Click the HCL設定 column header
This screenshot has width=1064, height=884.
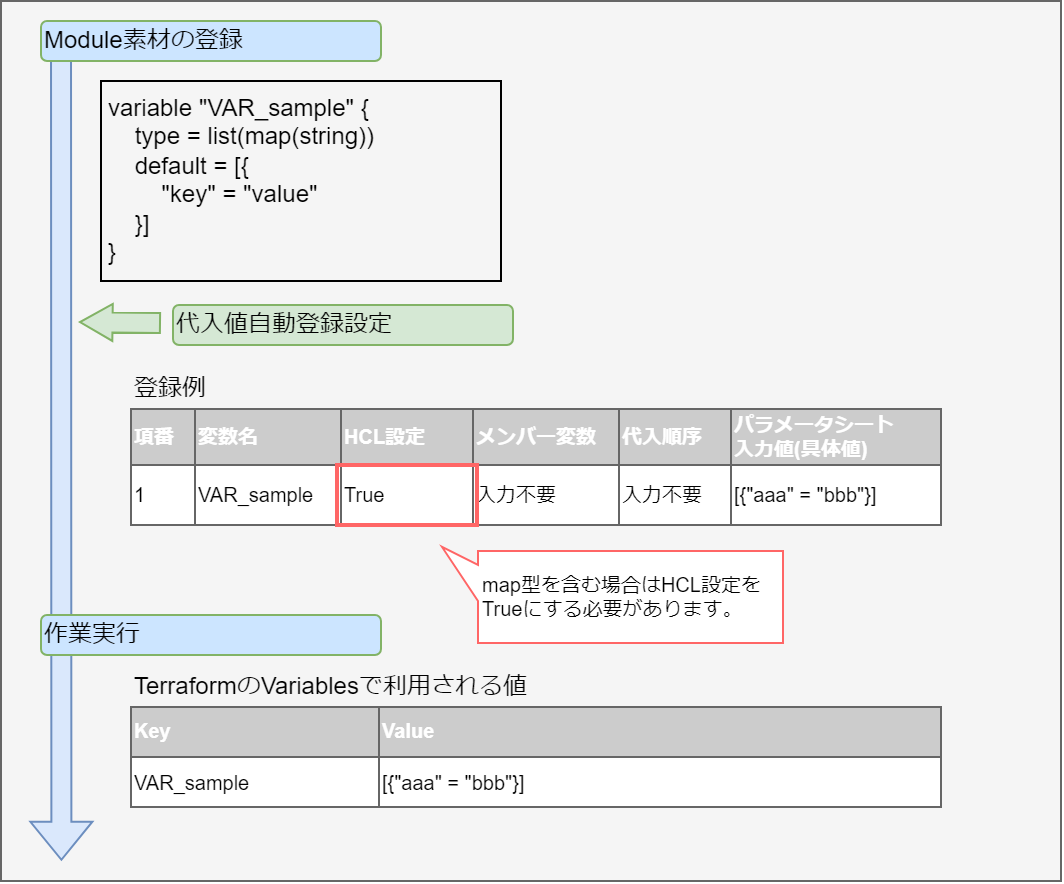tap(406, 437)
